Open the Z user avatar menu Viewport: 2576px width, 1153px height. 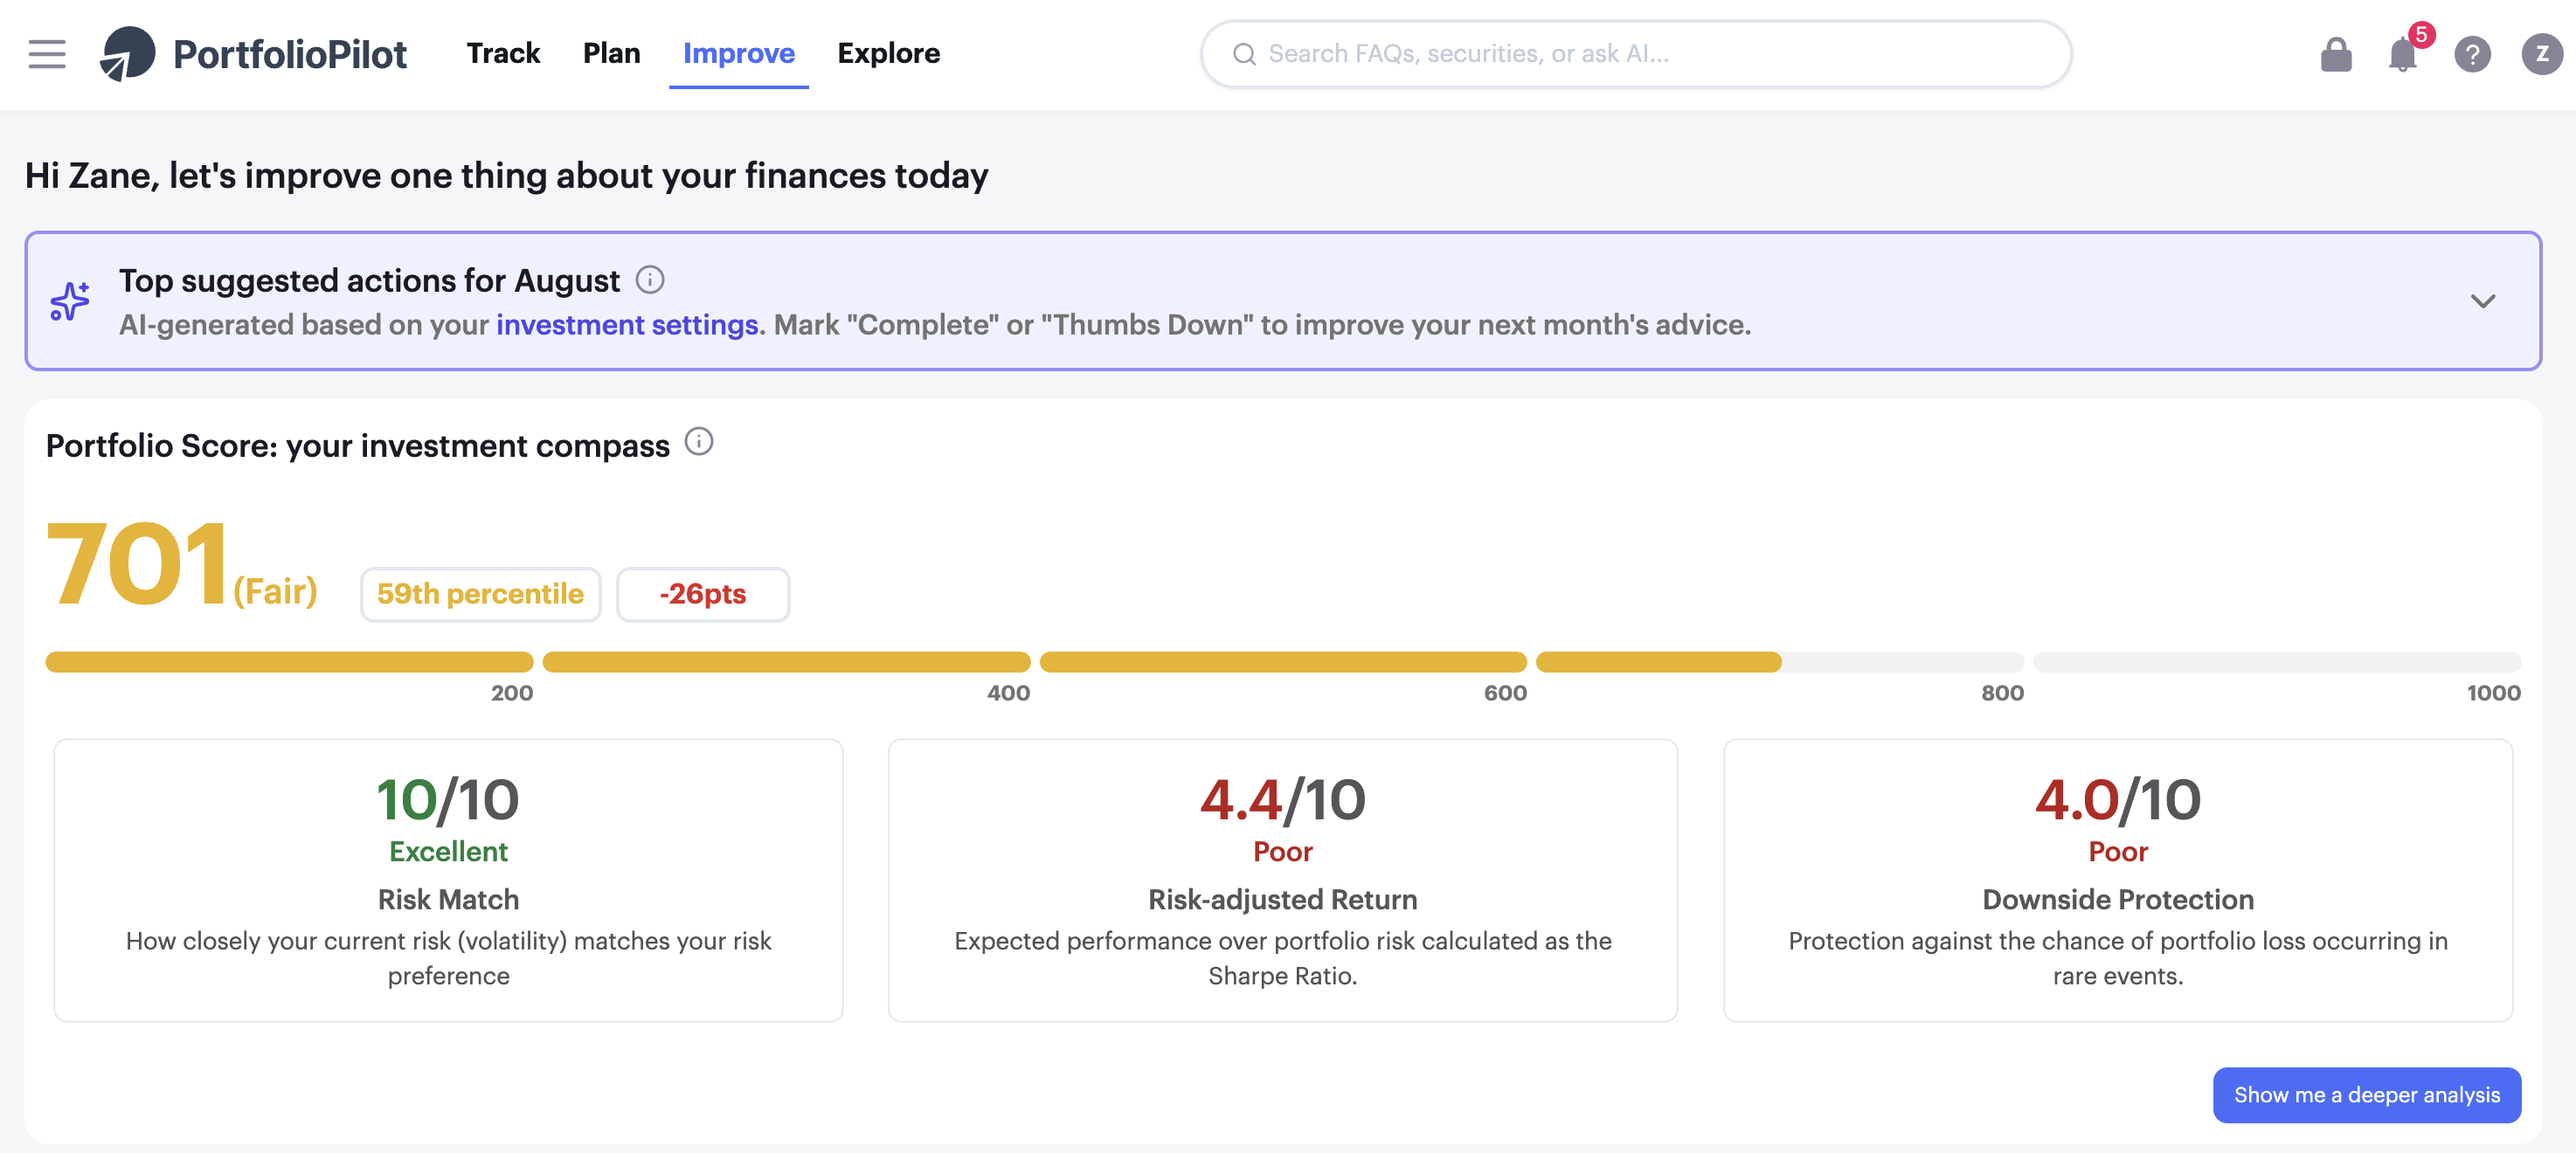click(x=2541, y=54)
